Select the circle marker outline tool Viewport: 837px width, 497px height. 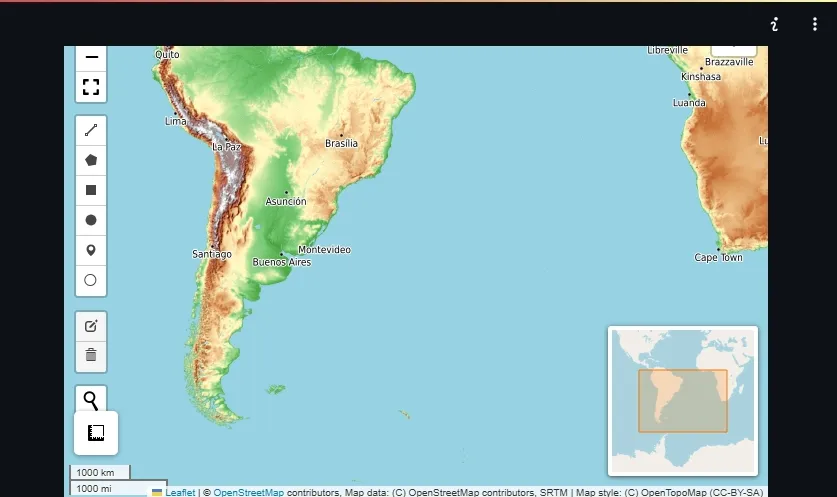click(91, 280)
